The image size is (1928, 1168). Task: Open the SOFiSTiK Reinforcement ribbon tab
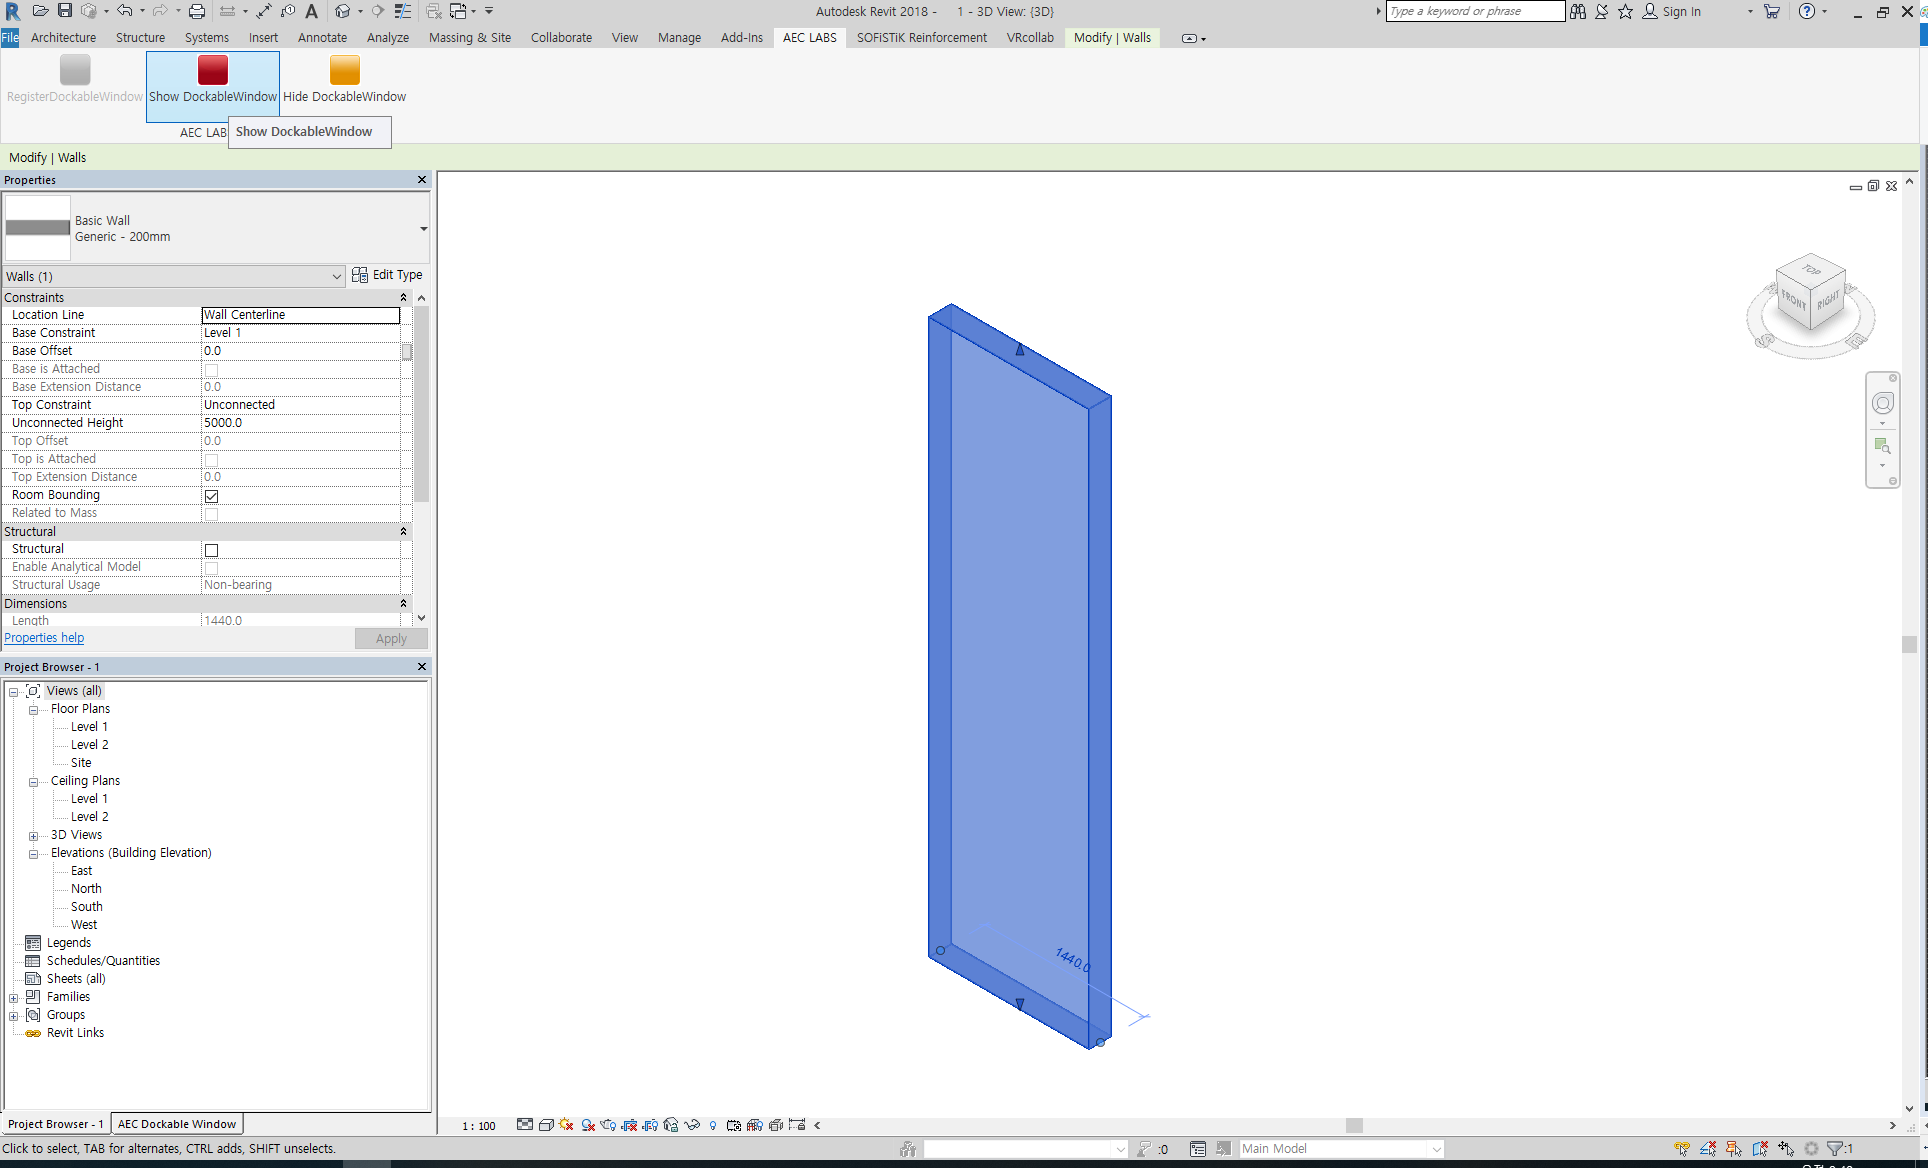921,38
